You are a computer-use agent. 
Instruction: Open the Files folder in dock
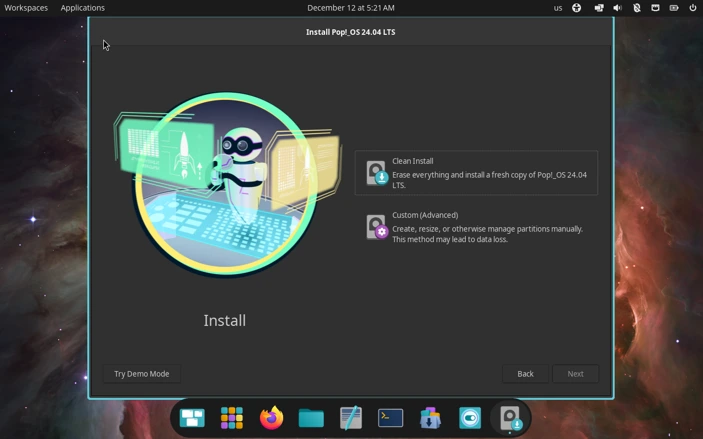coord(311,418)
